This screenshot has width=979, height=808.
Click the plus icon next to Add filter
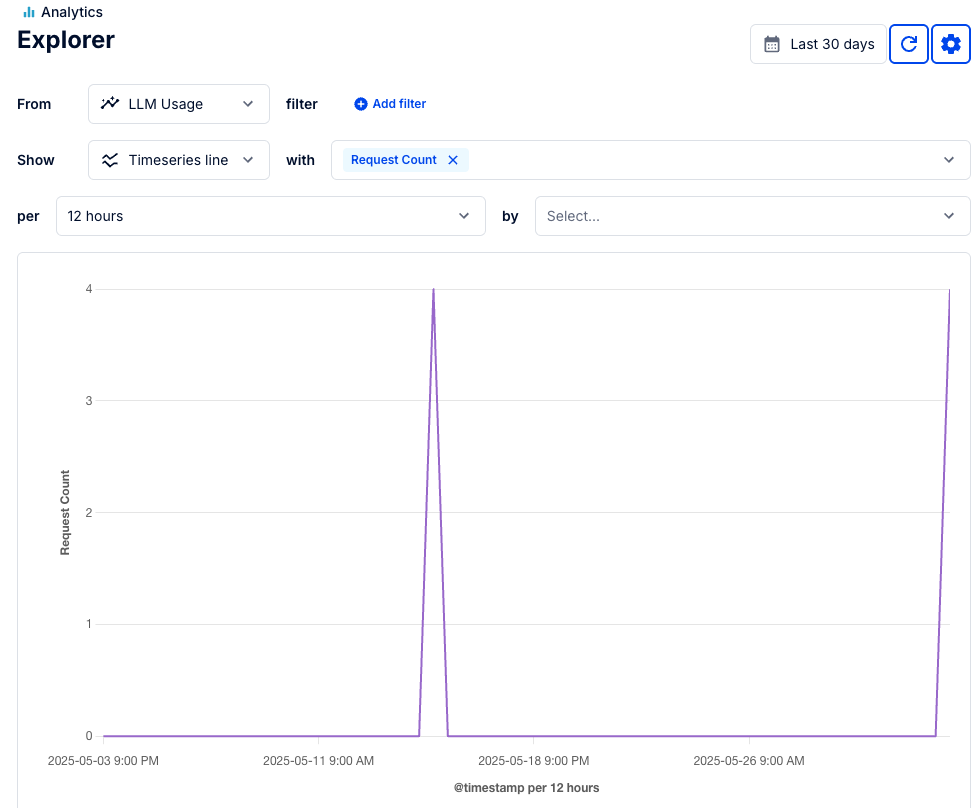coord(361,104)
